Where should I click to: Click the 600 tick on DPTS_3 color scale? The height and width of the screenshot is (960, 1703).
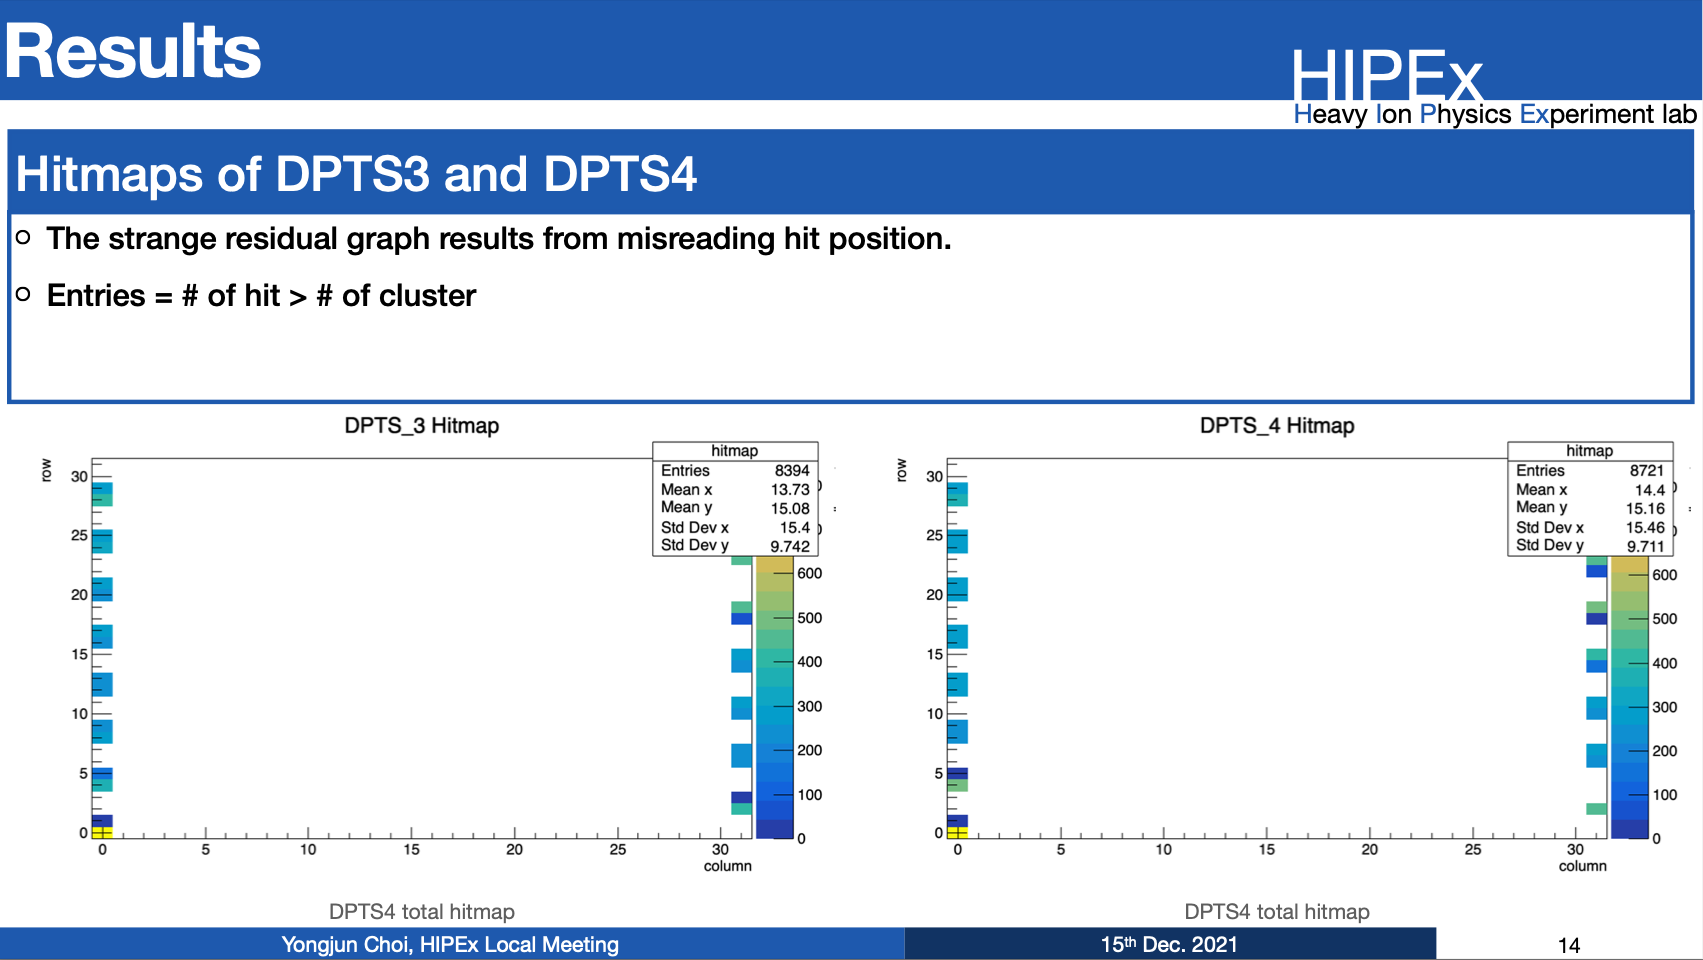click(x=810, y=573)
